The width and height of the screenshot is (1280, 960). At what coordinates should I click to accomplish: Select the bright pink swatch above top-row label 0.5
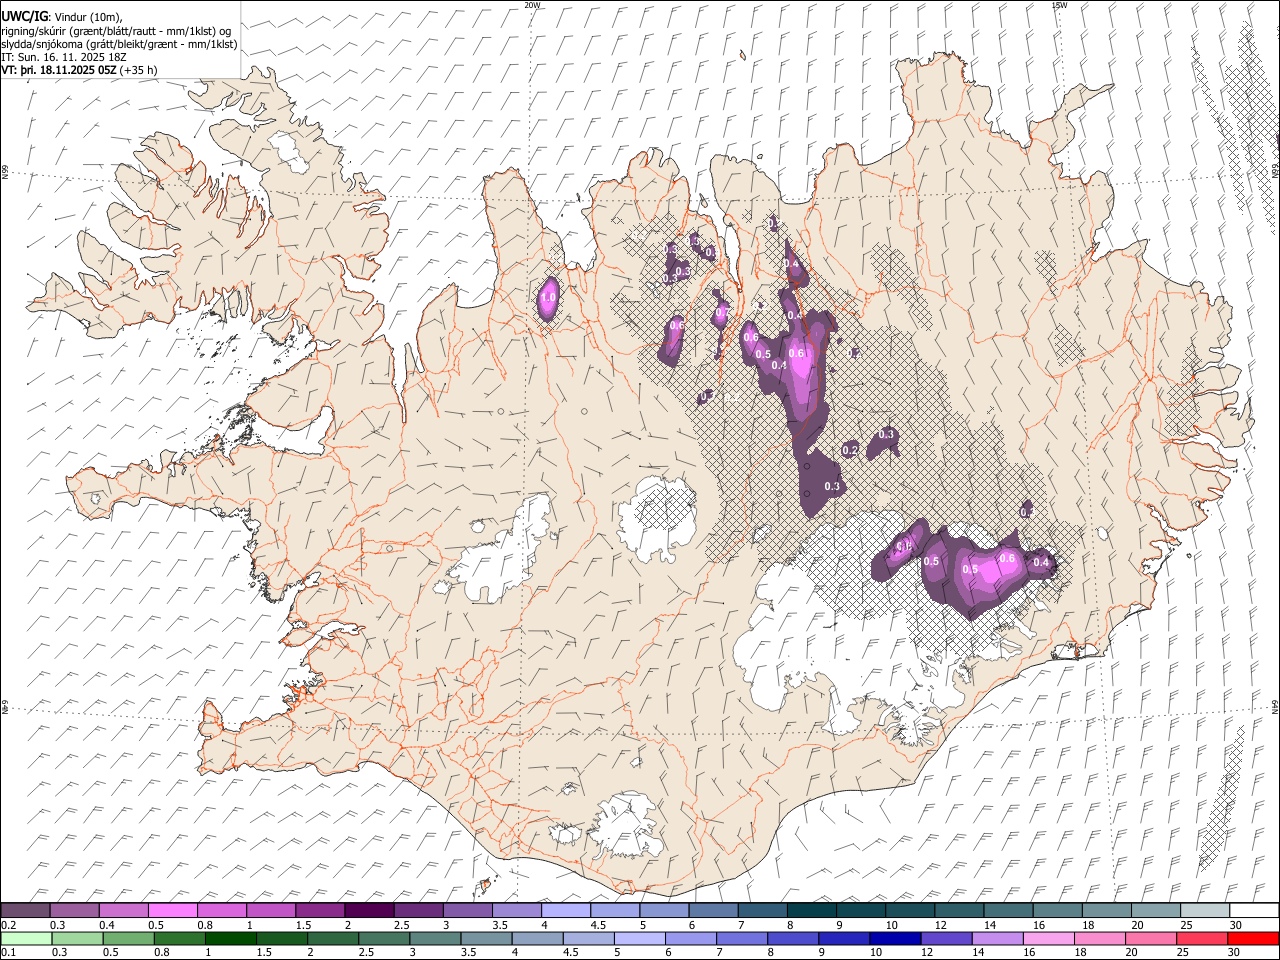(173, 910)
